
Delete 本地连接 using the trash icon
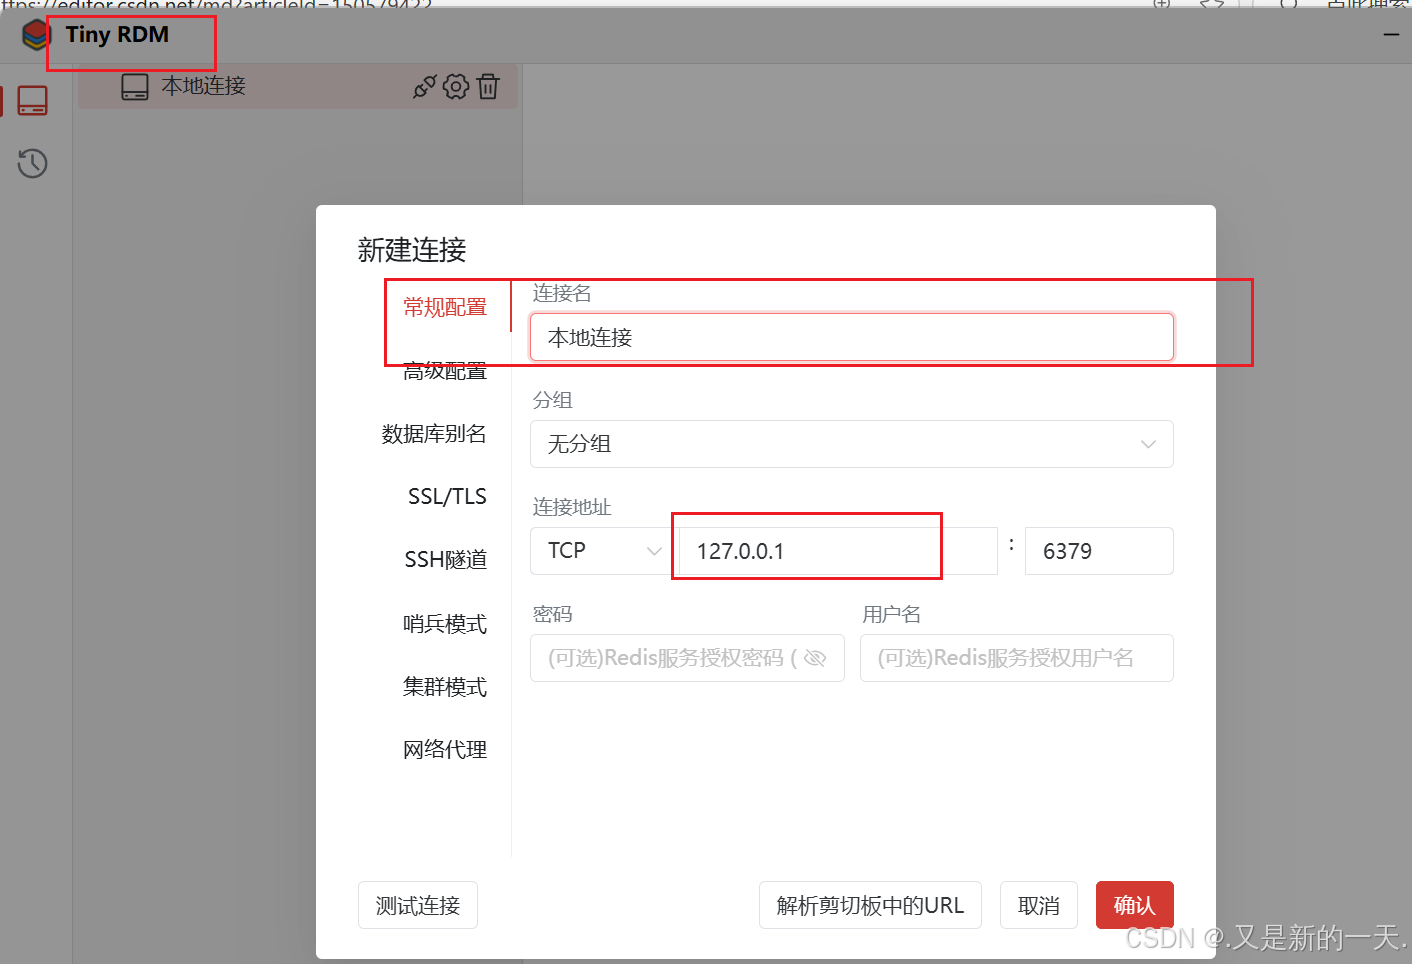pyautogui.click(x=488, y=87)
